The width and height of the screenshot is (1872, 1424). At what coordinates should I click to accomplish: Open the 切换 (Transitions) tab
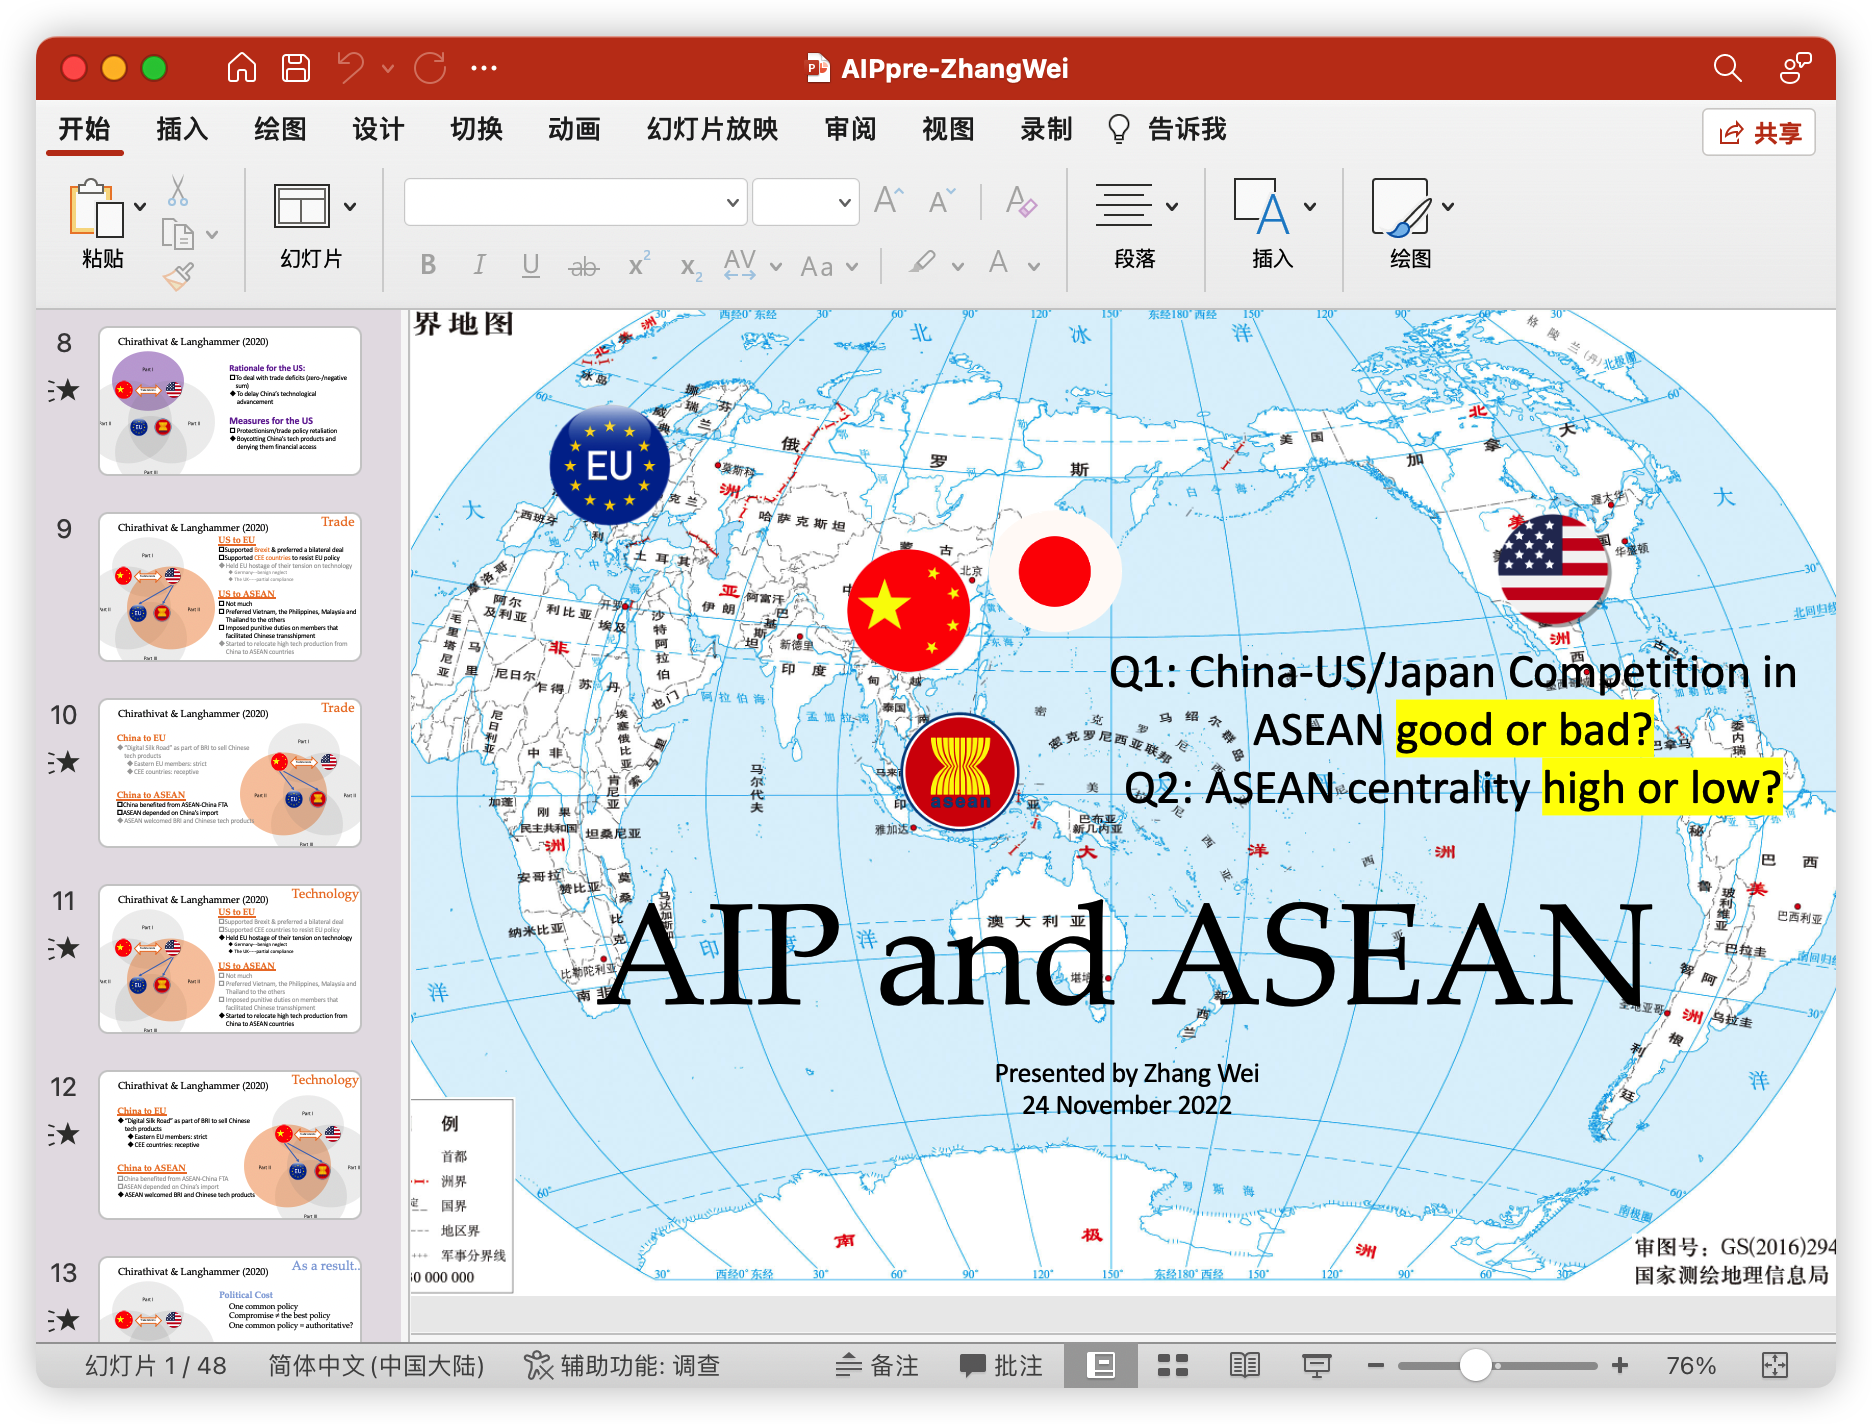[x=476, y=129]
